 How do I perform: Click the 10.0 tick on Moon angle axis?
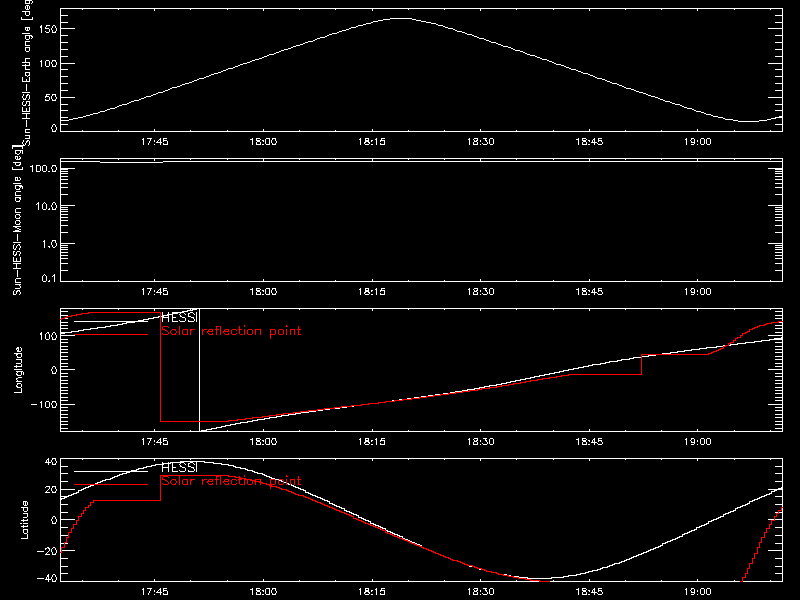pos(46,206)
